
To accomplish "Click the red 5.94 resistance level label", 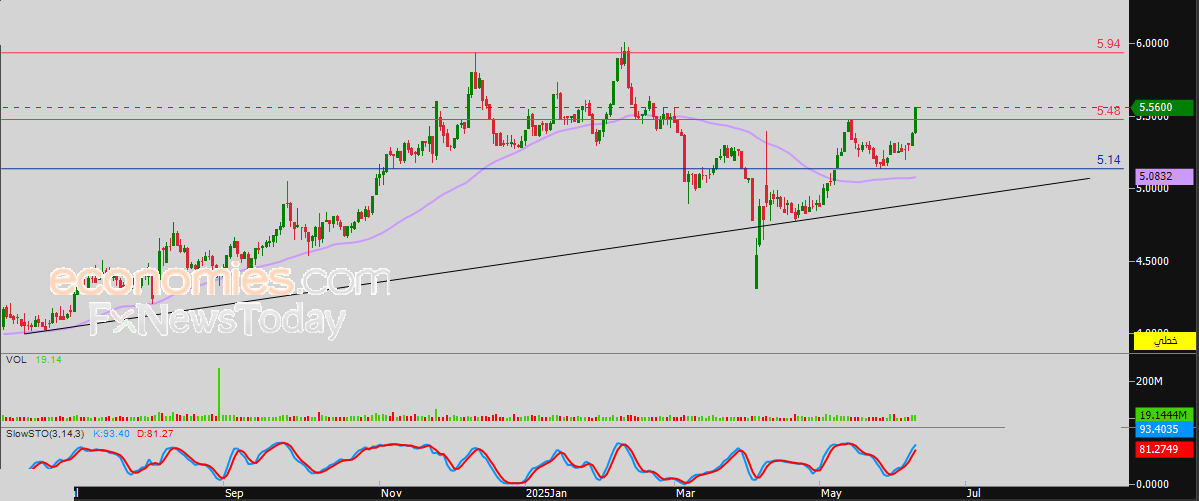I will [x=1108, y=44].
